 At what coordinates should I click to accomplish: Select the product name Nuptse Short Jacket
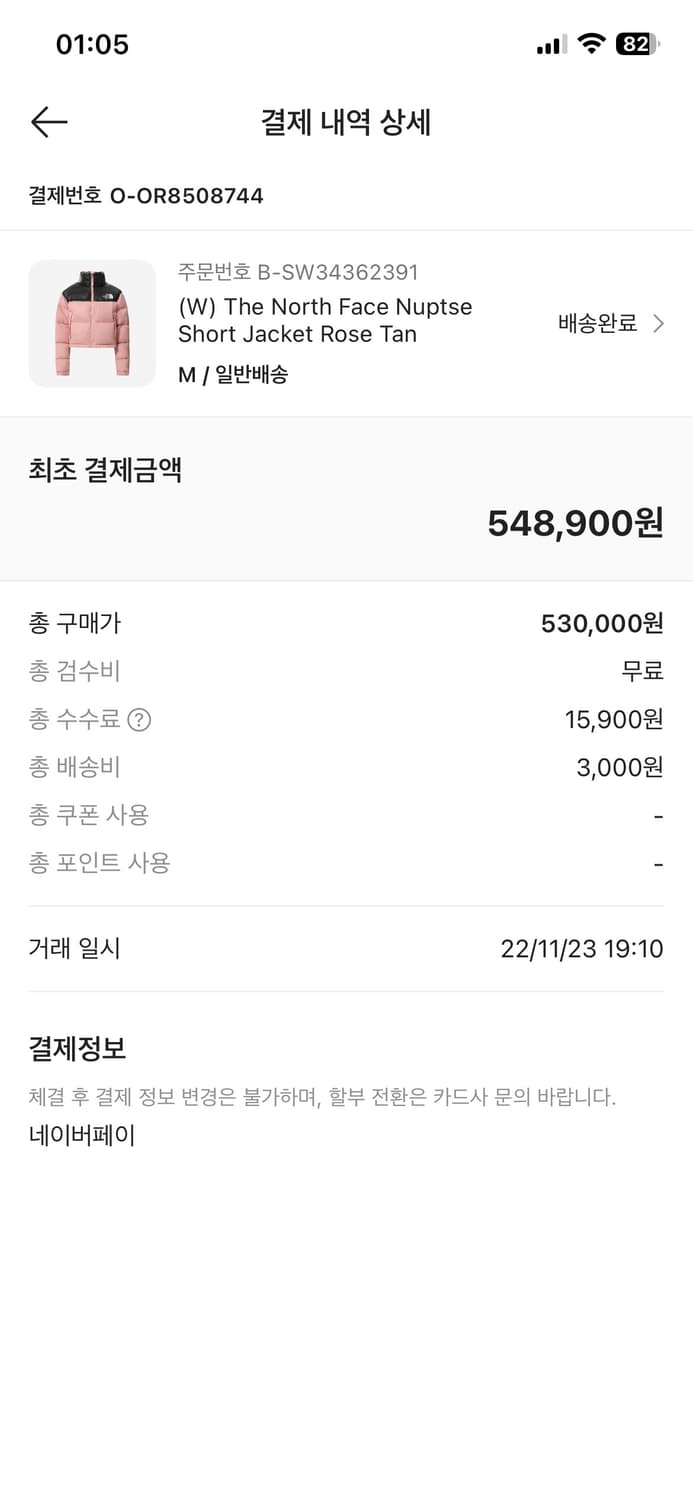[x=325, y=320]
